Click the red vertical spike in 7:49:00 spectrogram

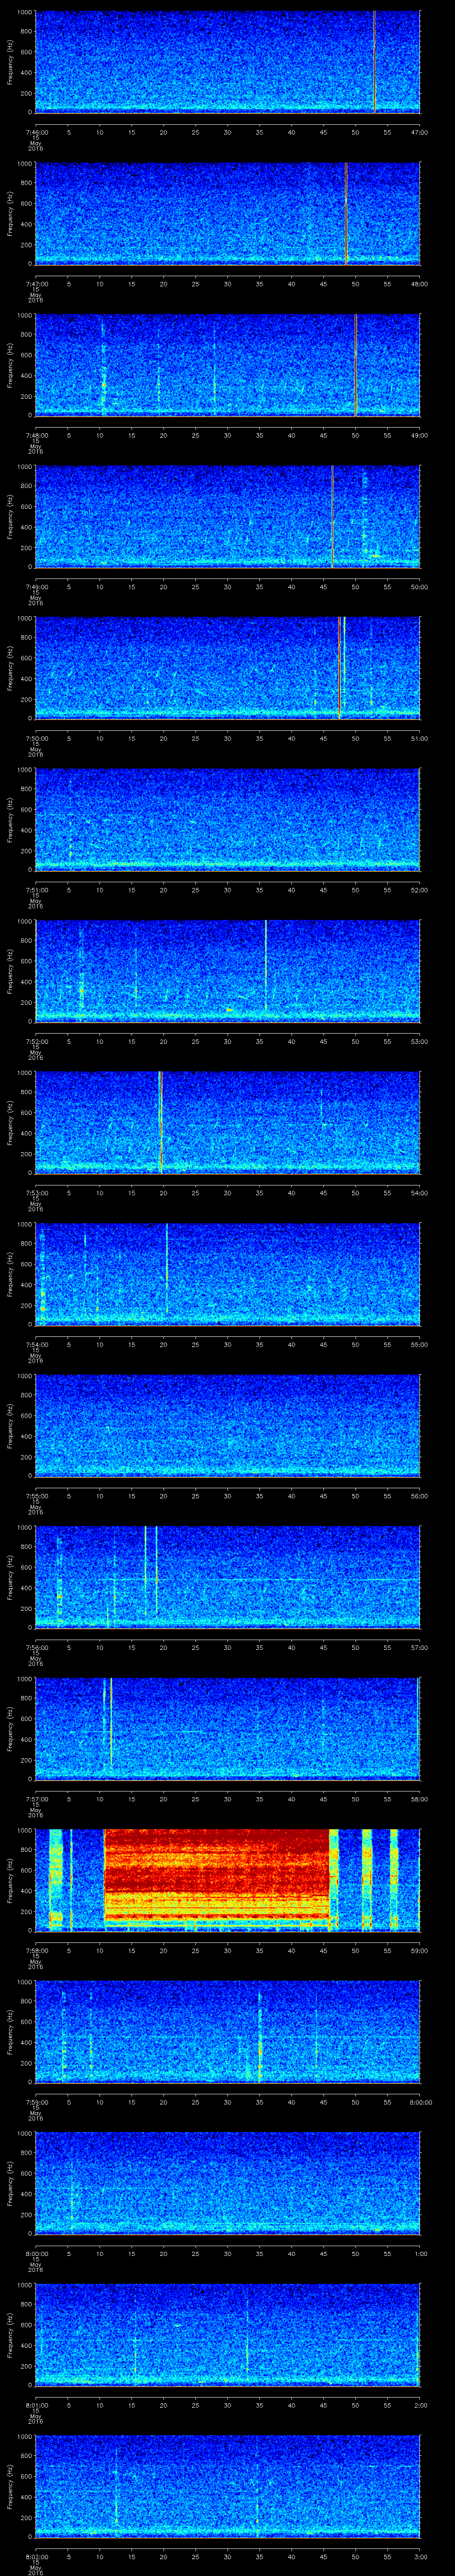click(x=332, y=516)
